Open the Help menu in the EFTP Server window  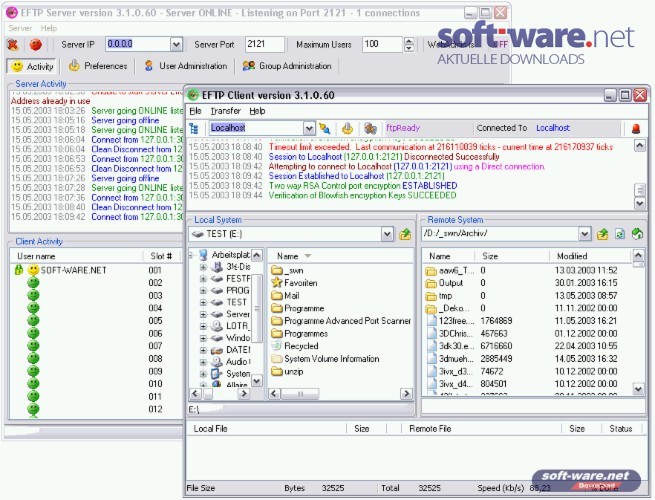click(48, 28)
